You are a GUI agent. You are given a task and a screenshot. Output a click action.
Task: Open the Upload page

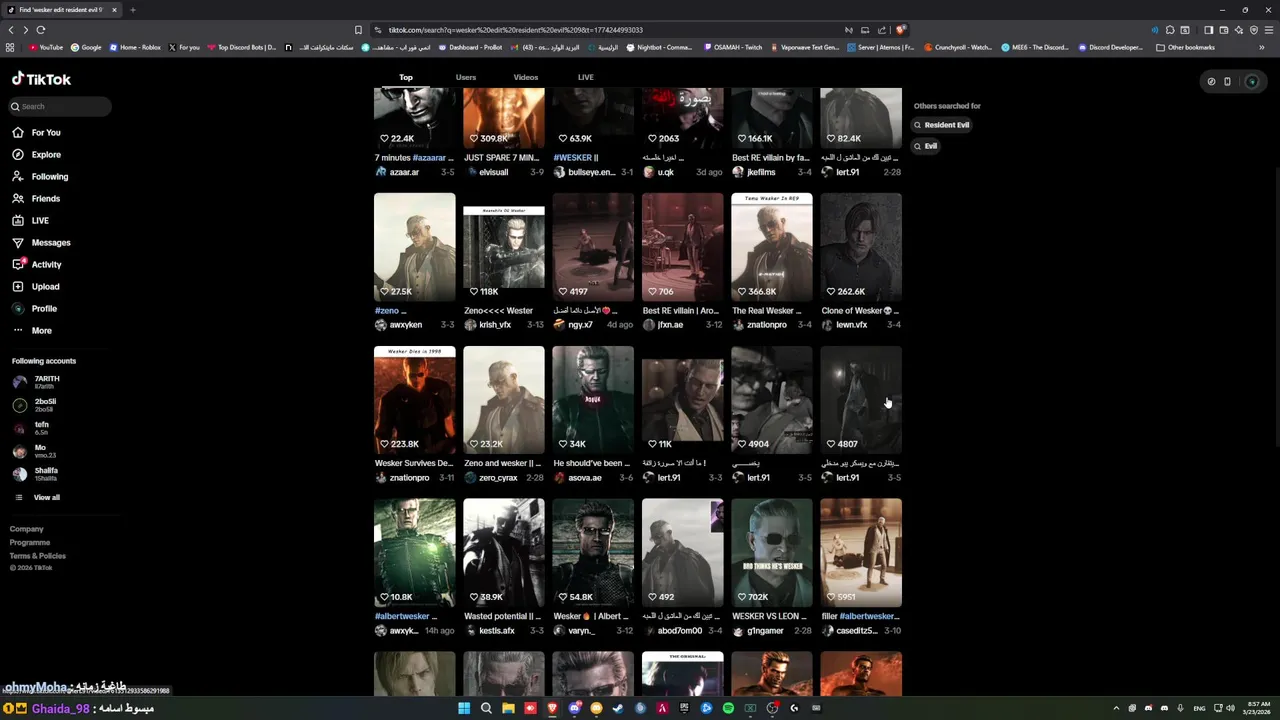(x=36, y=286)
